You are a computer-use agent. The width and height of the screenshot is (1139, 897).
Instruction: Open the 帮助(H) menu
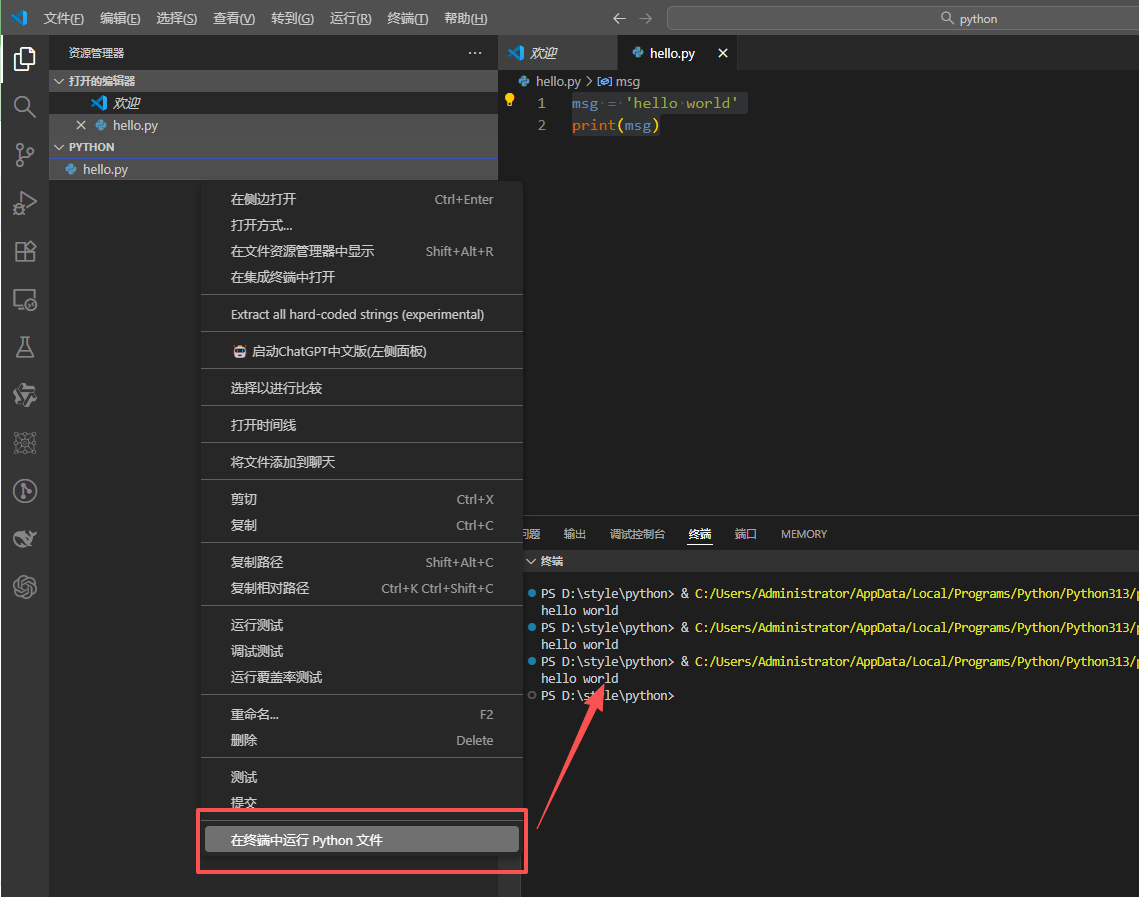[x=466, y=18]
